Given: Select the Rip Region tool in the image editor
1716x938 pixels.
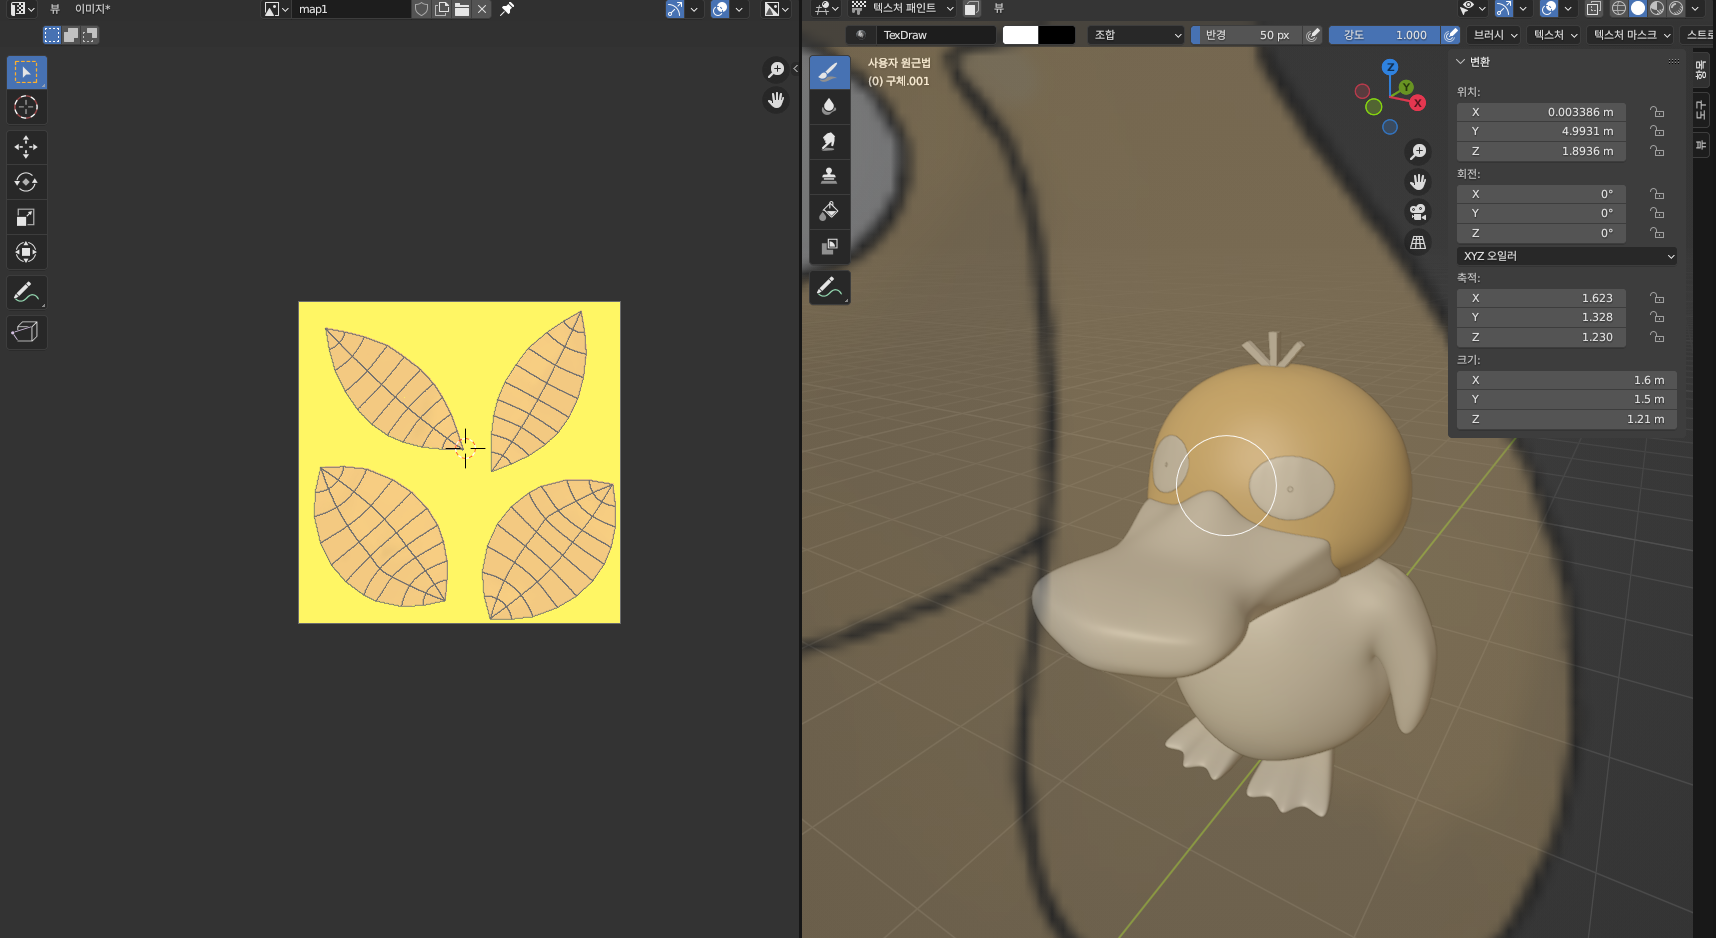Looking at the screenshot, I should coord(26,332).
